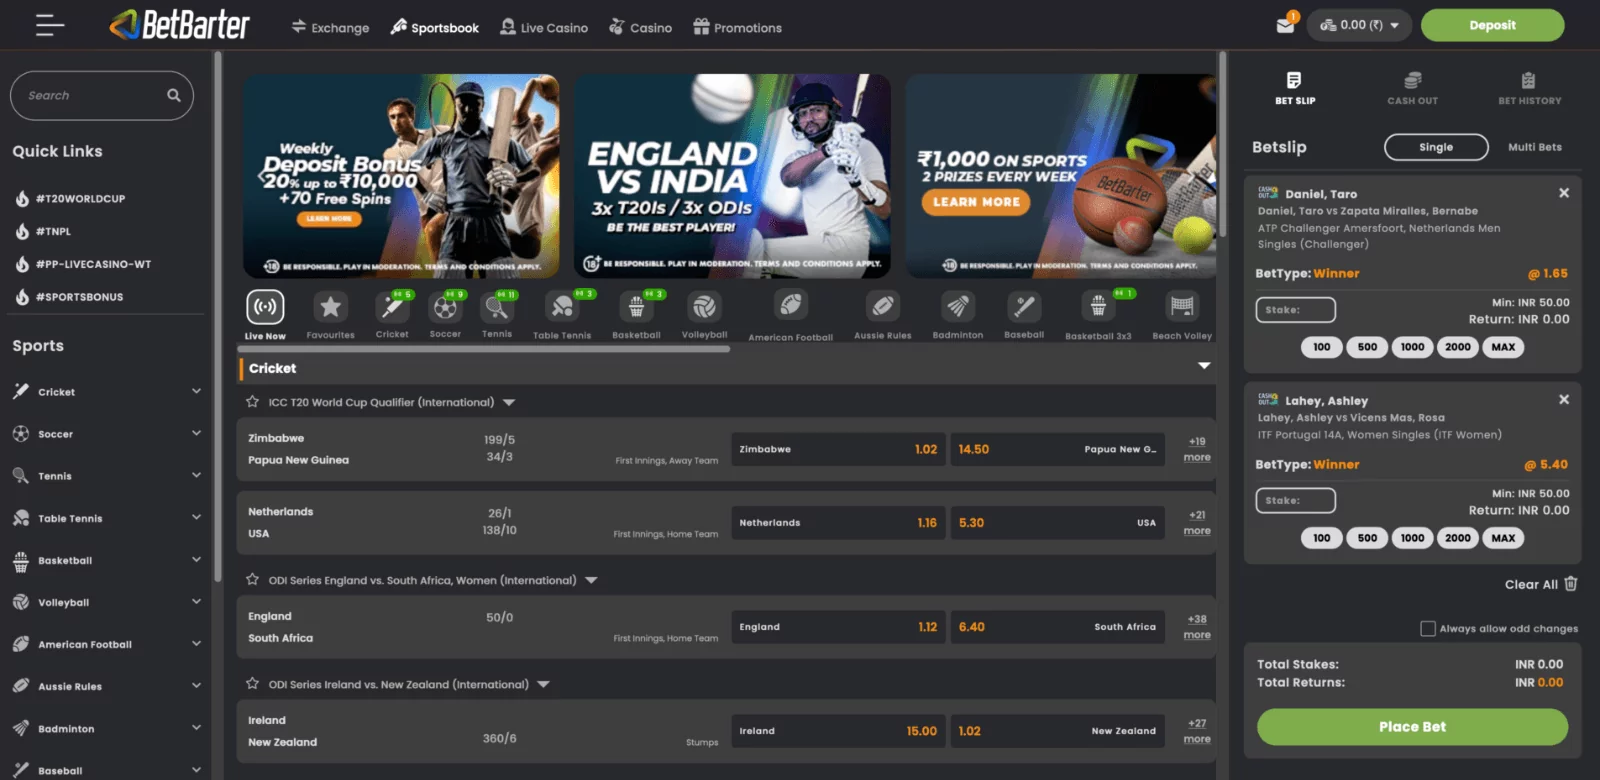
Task: Open the hamburger menu icon
Action: tap(50, 26)
